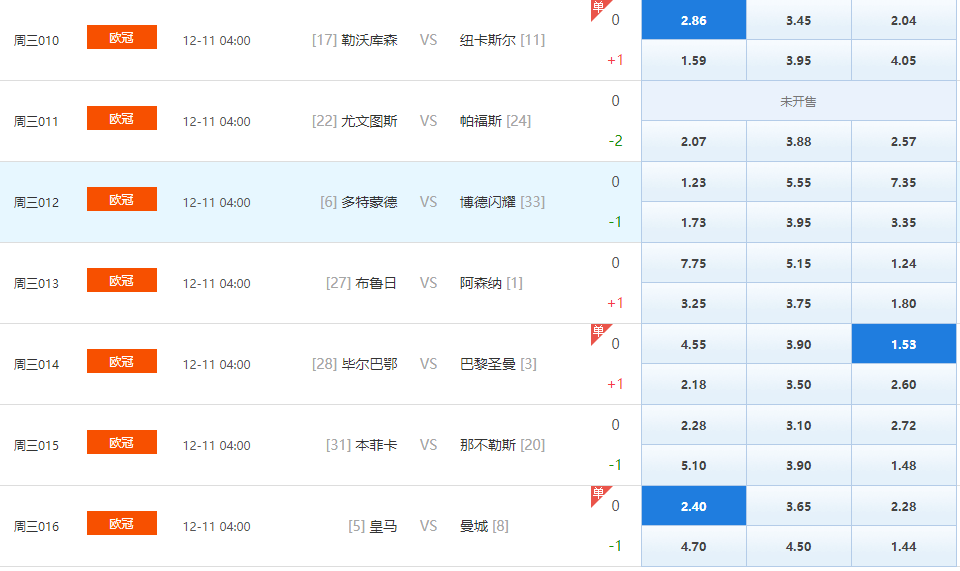
Task: Select 5.15 draw odds in 周三013
Action: (x=798, y=263)
